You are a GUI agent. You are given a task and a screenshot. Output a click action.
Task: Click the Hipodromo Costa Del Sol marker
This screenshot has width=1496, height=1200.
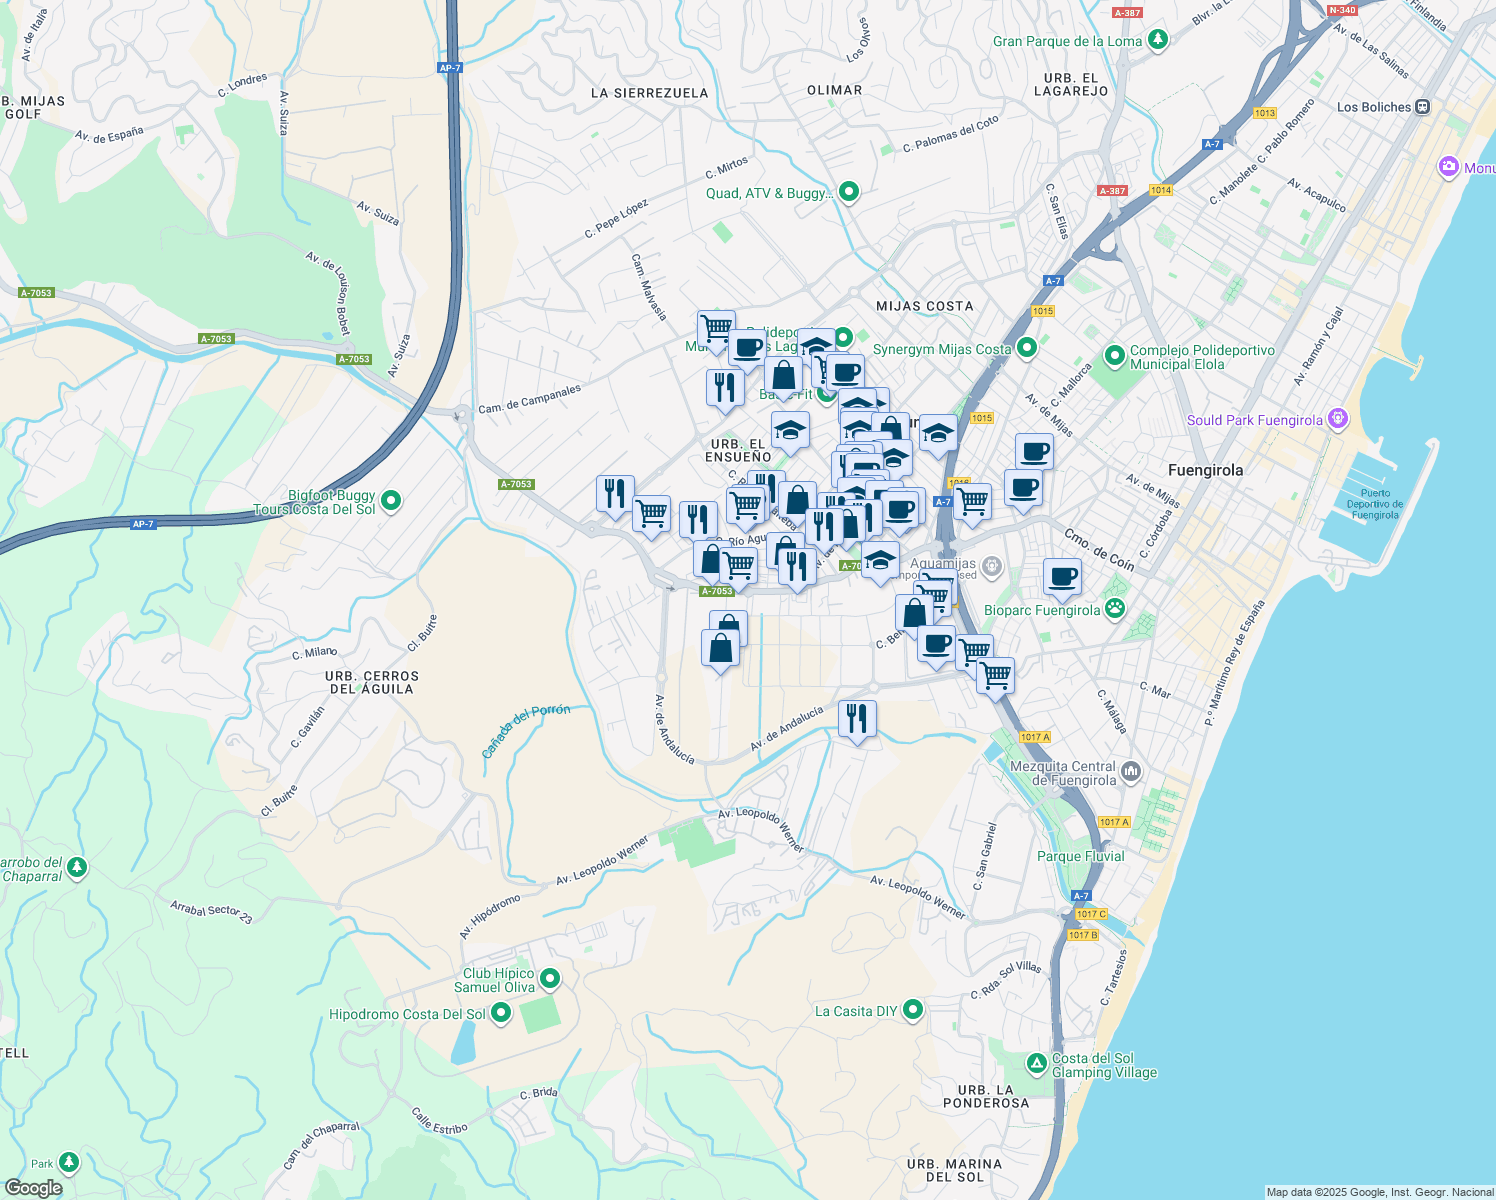500,1013
